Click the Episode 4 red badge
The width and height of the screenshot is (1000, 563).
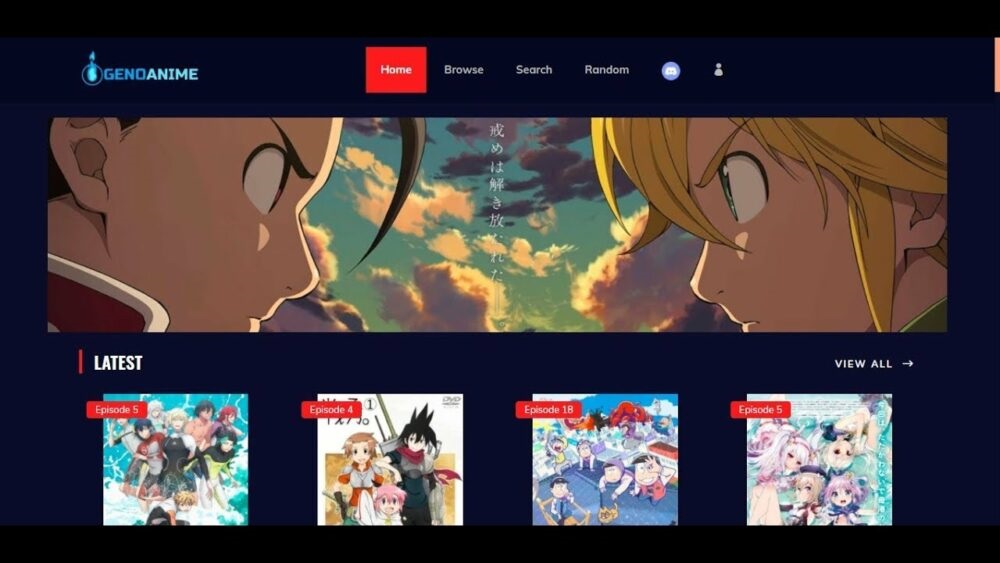tap(331, 409)
